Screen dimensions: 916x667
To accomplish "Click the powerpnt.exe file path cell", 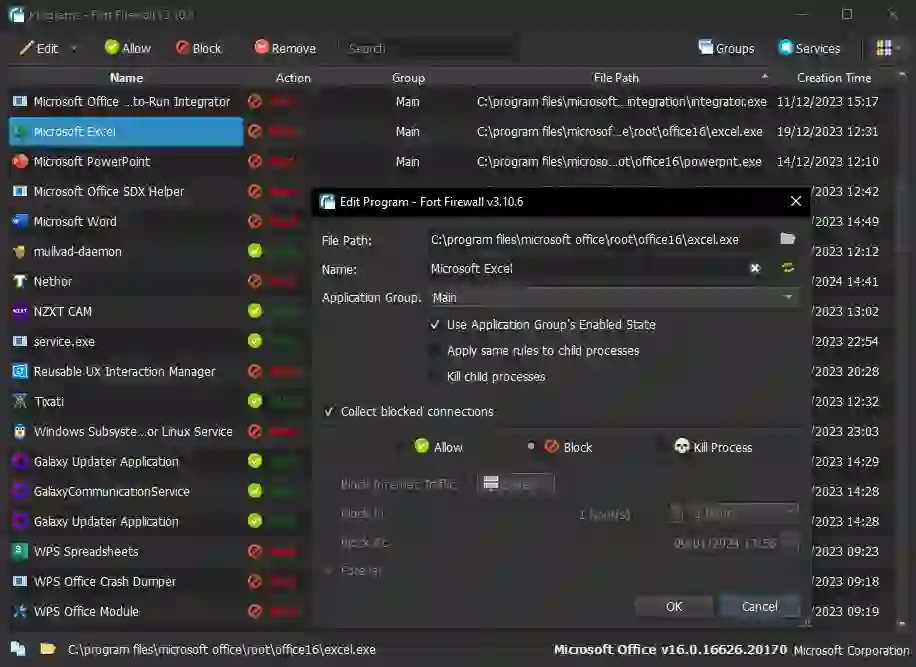I will (x=619, y=162).
